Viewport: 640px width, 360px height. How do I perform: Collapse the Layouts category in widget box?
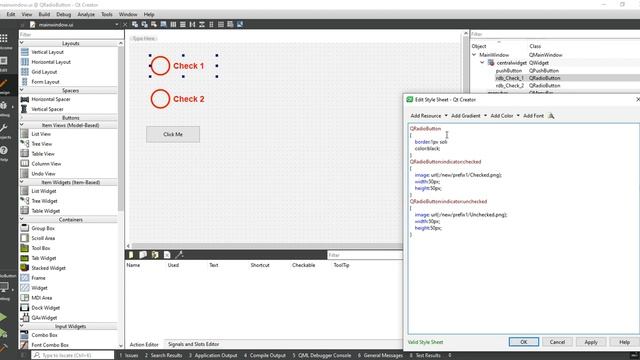pos(22,43)
